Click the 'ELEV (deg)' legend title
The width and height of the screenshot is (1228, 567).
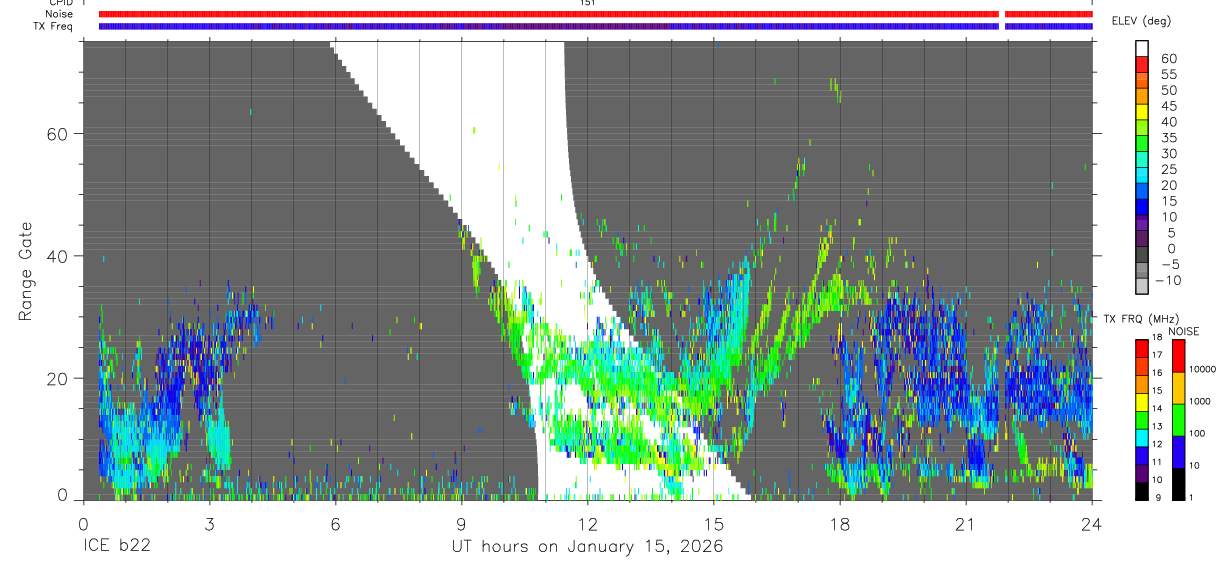tap(1142, 21)
